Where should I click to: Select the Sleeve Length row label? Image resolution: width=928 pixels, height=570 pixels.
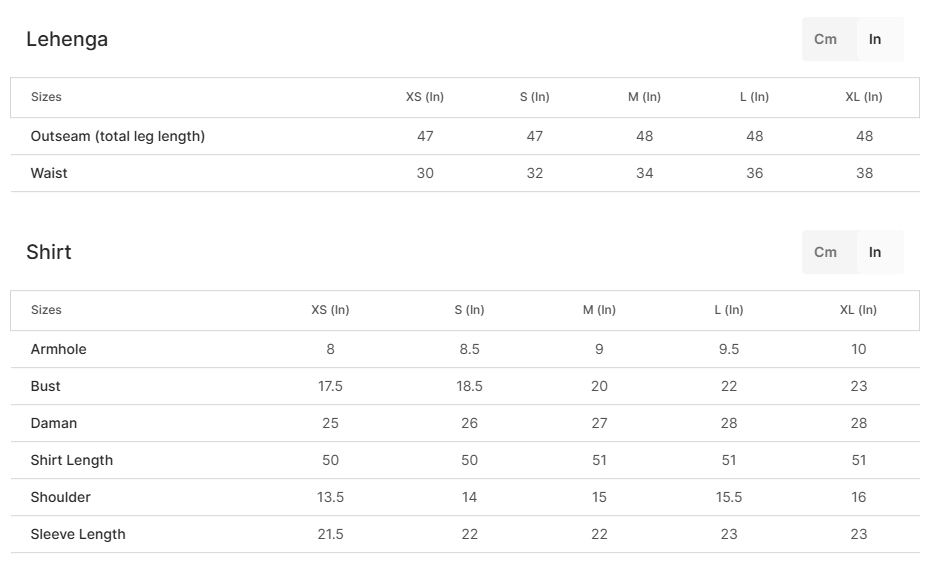[x=78, y=534]
